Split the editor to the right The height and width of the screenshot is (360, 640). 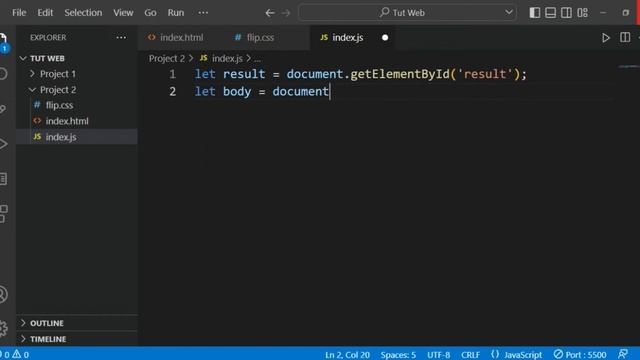625,38
